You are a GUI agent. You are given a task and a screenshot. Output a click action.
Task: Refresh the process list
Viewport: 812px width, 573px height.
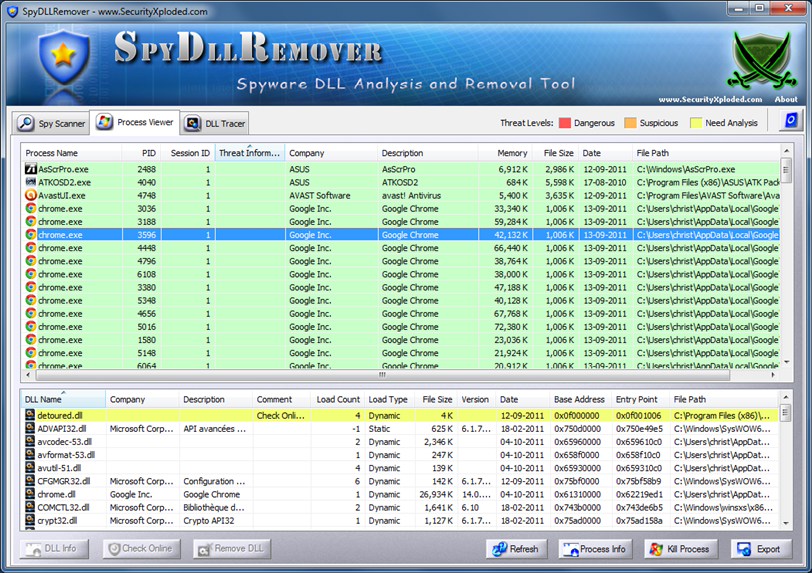516,549
